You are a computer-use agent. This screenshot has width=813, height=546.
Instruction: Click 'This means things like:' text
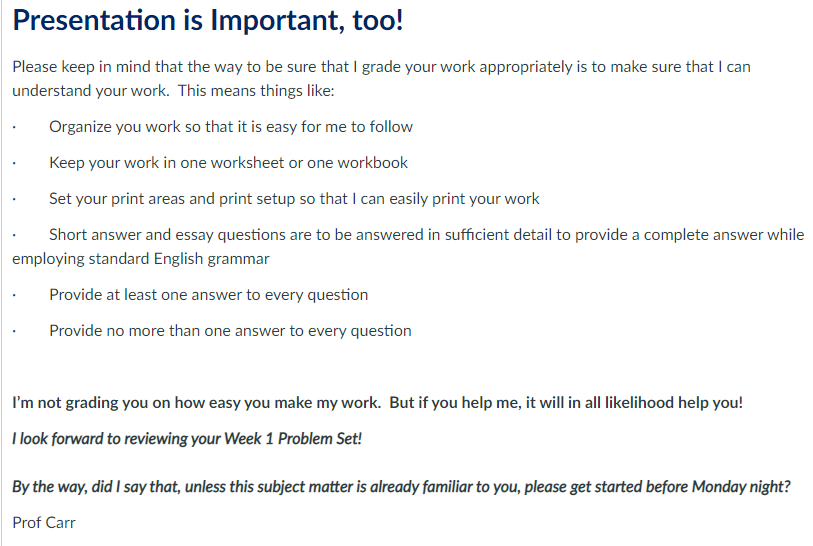tap(256, 91)
